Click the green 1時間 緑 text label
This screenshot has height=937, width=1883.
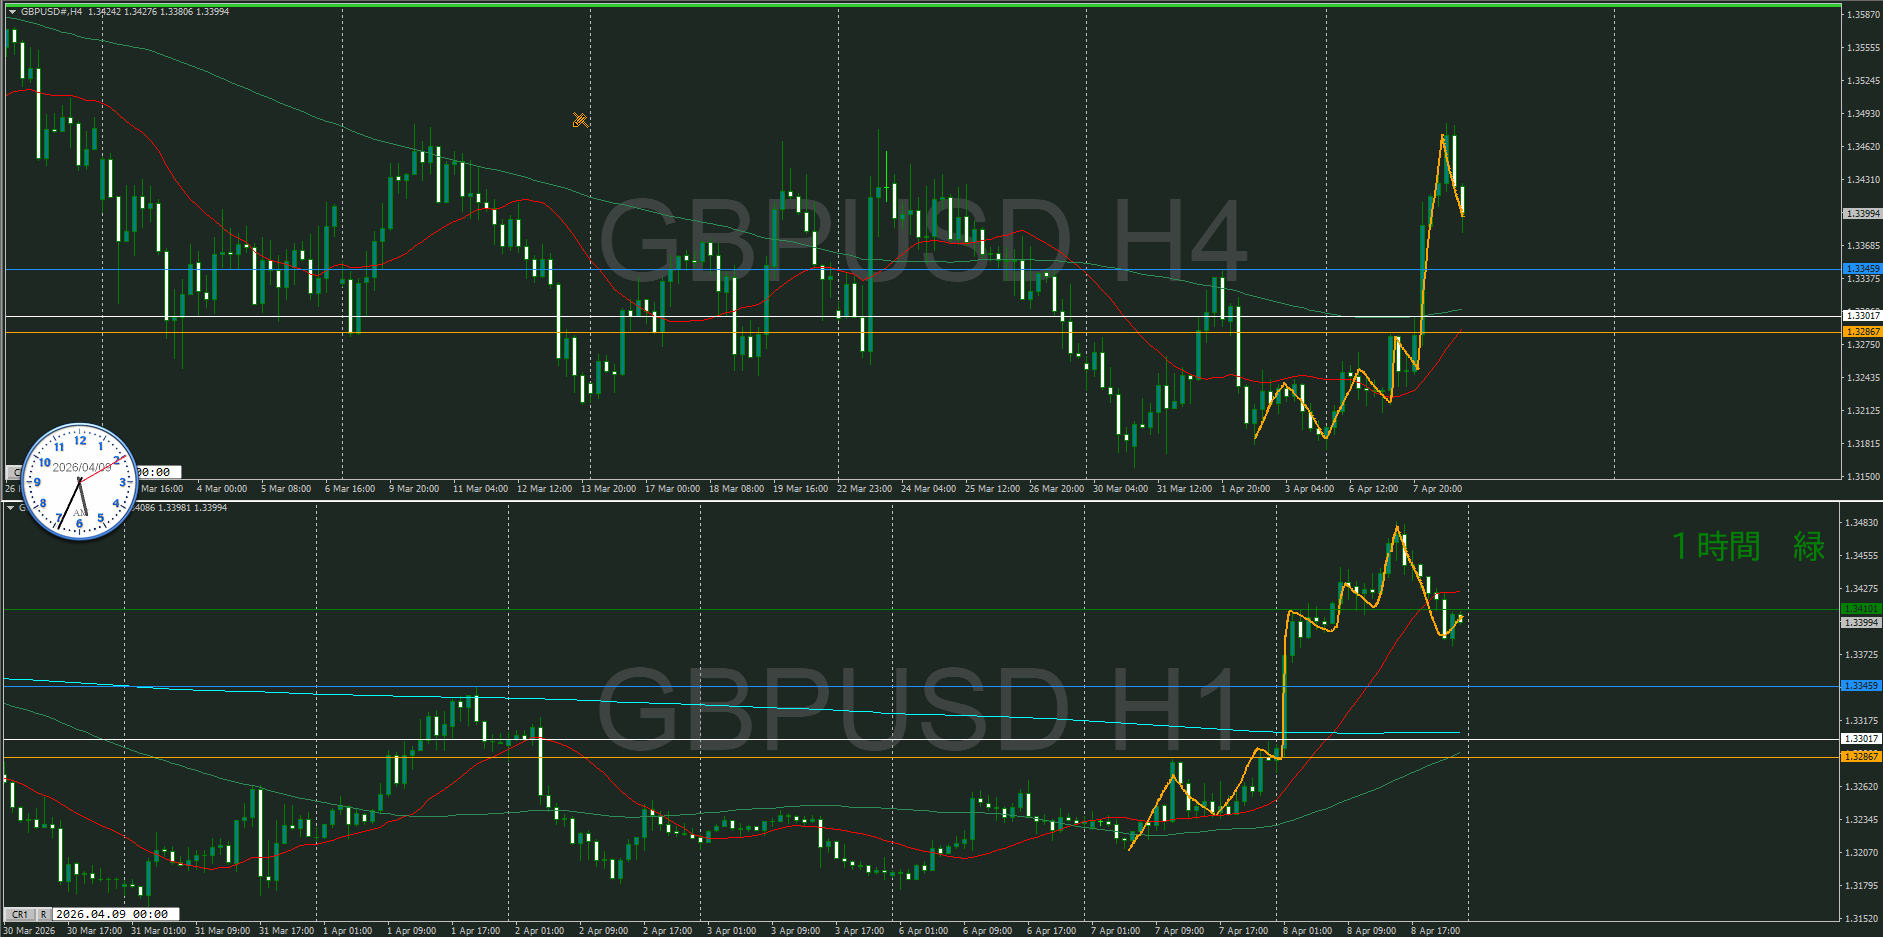tap(1747, 547)
